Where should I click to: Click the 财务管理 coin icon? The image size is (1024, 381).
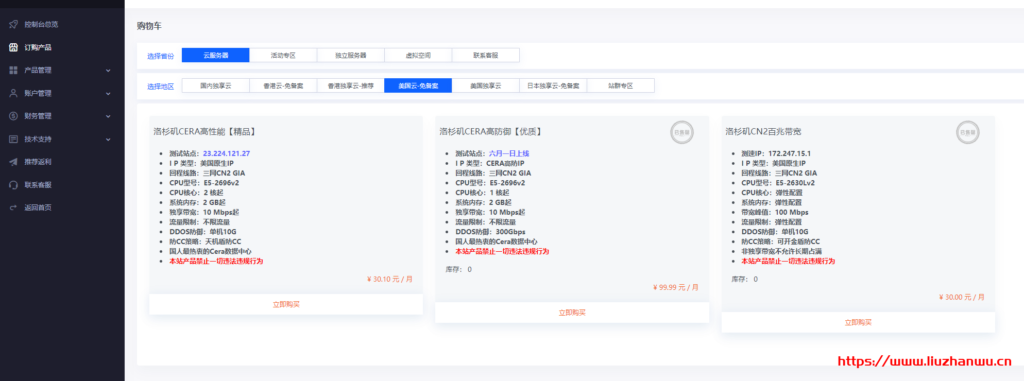(13, 116)
